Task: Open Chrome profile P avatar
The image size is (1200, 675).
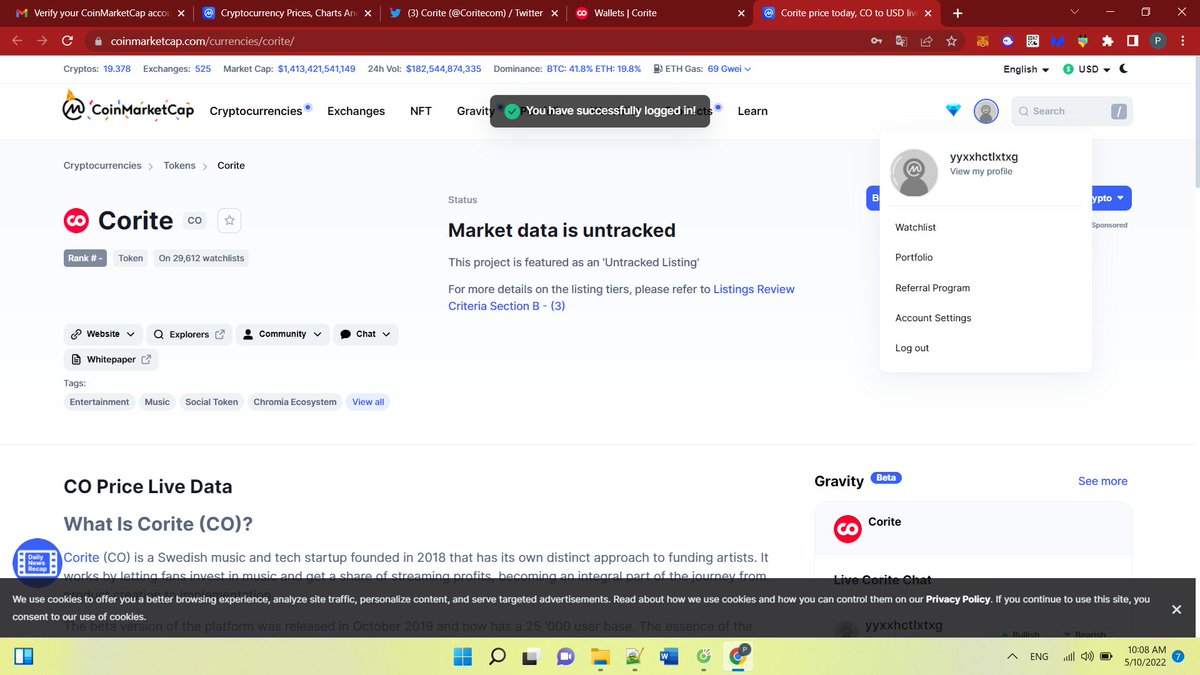Action: (x=1157, y=41)
